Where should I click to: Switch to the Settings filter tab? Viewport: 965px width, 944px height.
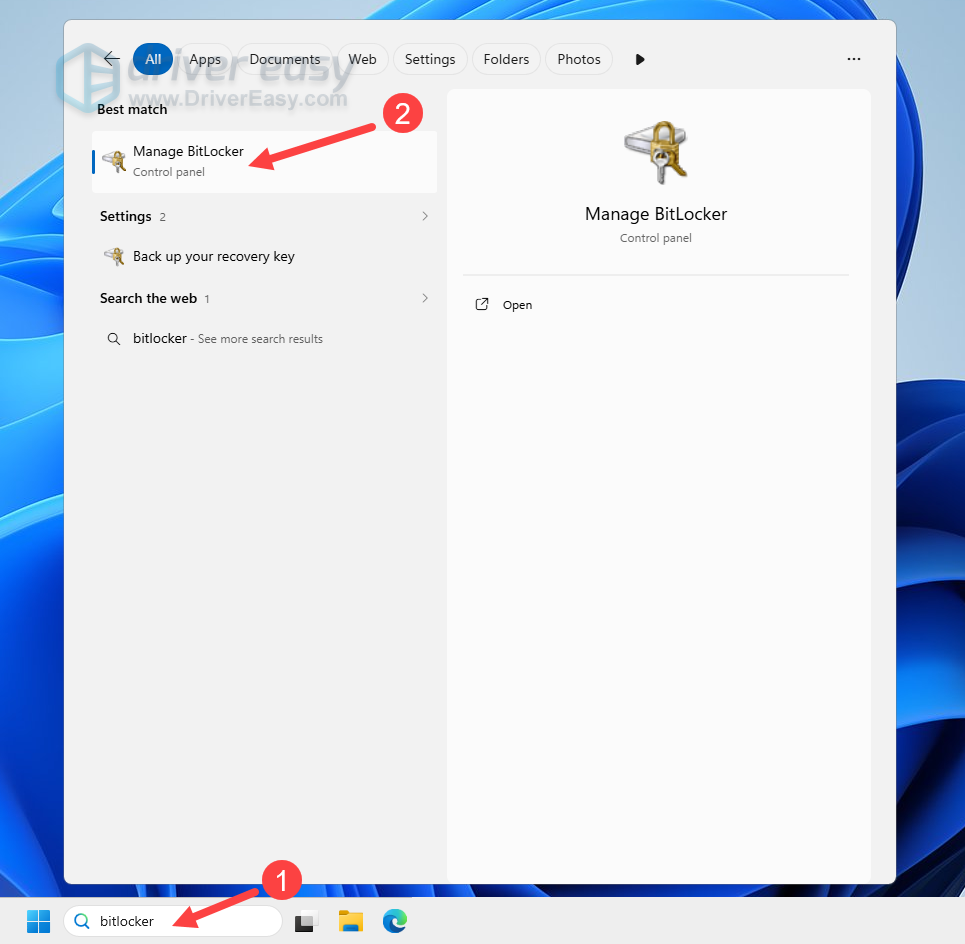pyautogui.click(x=430, y=59)
